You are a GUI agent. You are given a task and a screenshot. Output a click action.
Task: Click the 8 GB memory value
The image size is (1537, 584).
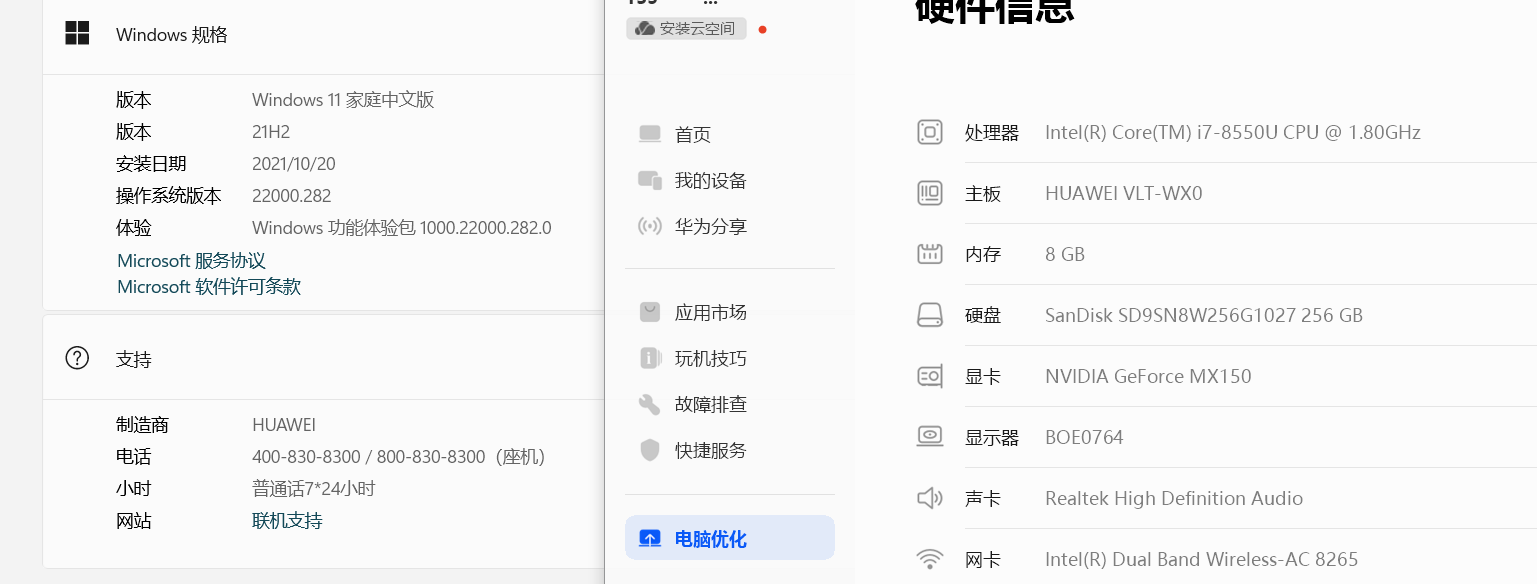point(1065,254)
